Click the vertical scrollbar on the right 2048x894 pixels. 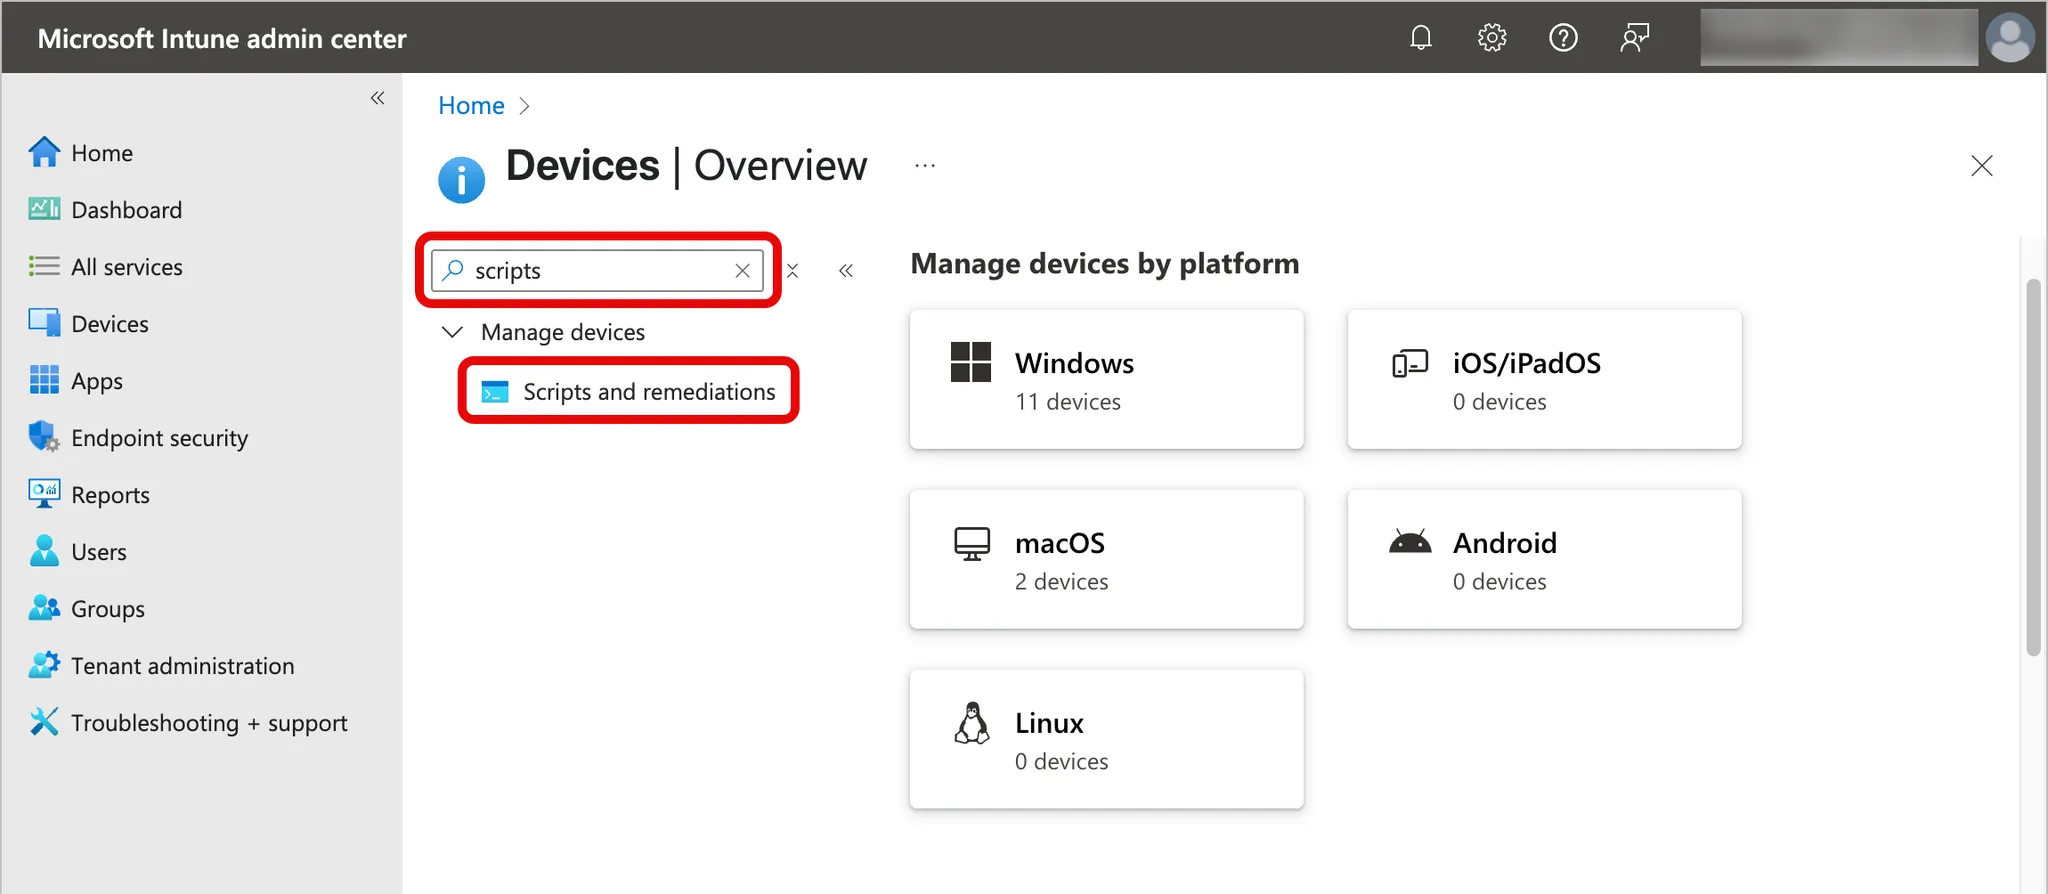coord(2033,467)
